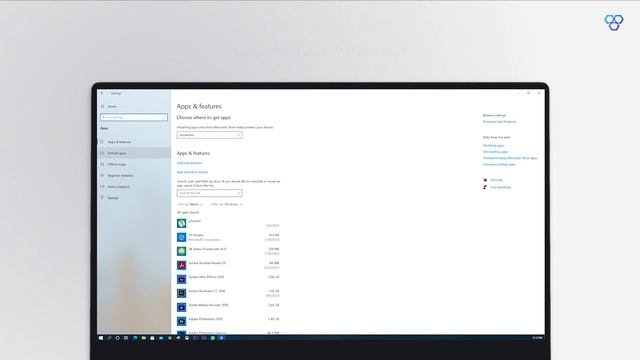This screenshot has height=360, width=640.
Task: Select the 3D Viewer entry name
Action: click(196, 235)
